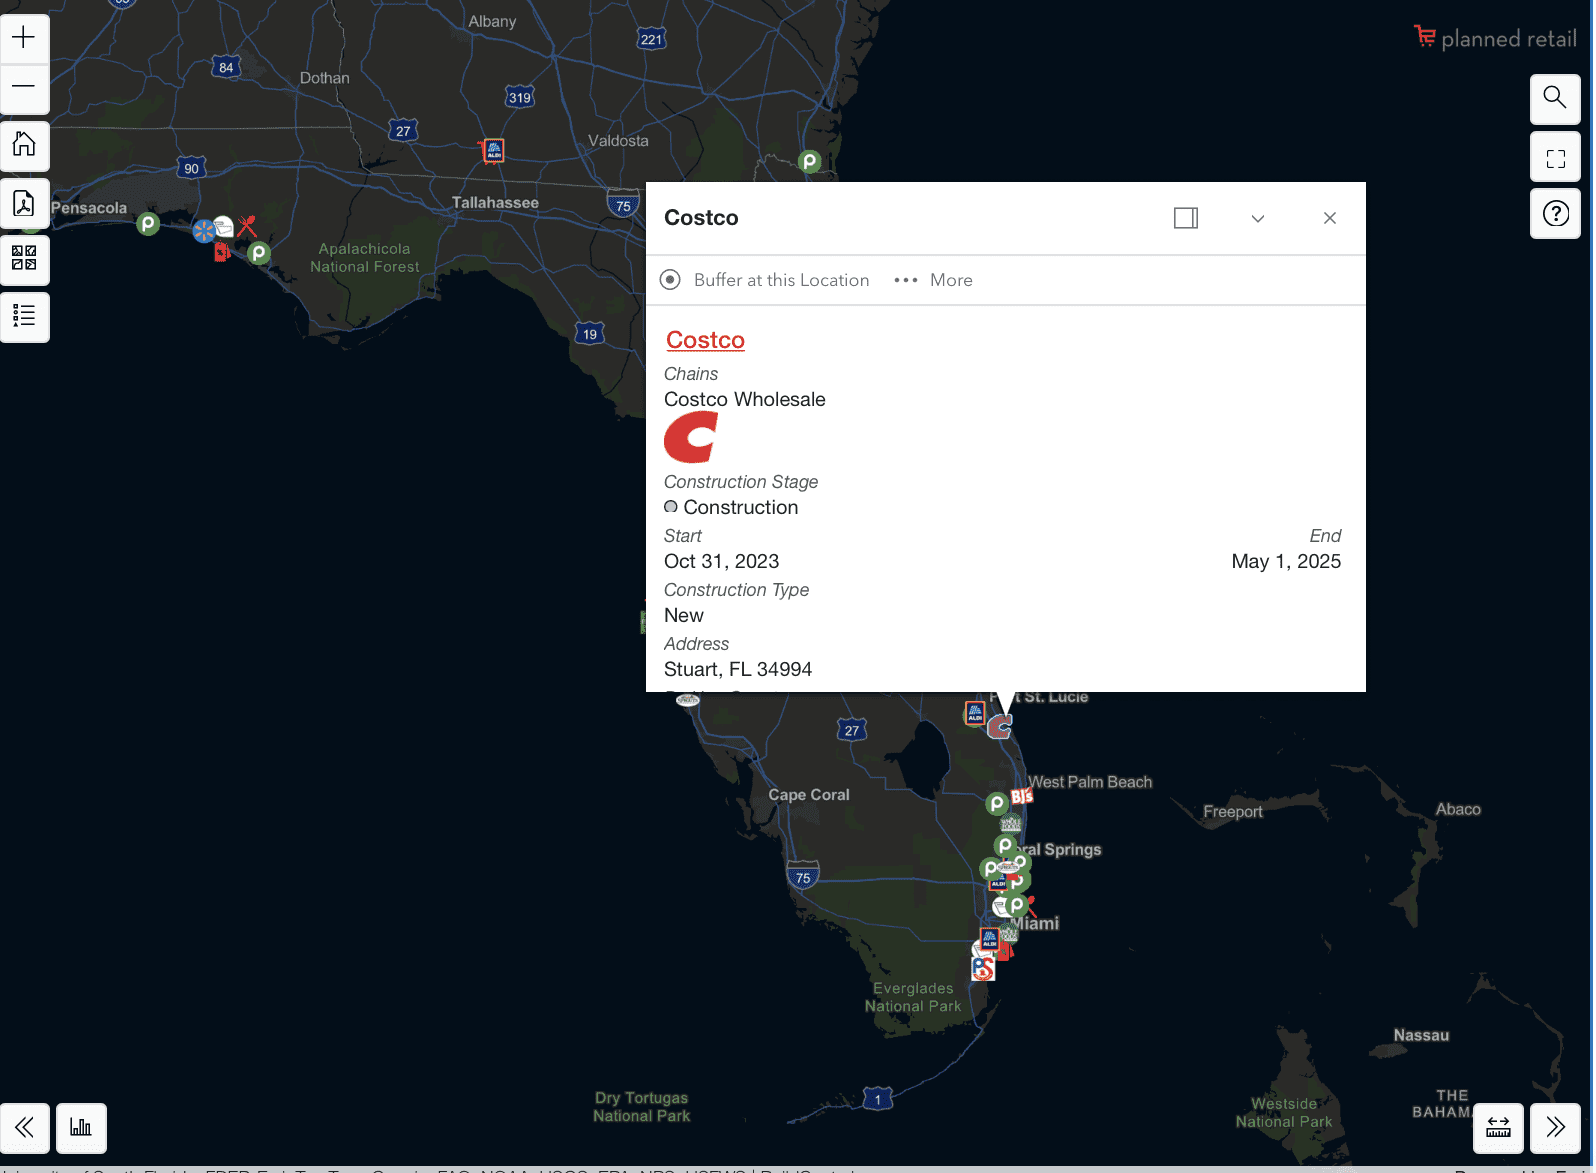Close the Costco popup
This screenshot has height=1173, width=1596.
[1330, 218]
